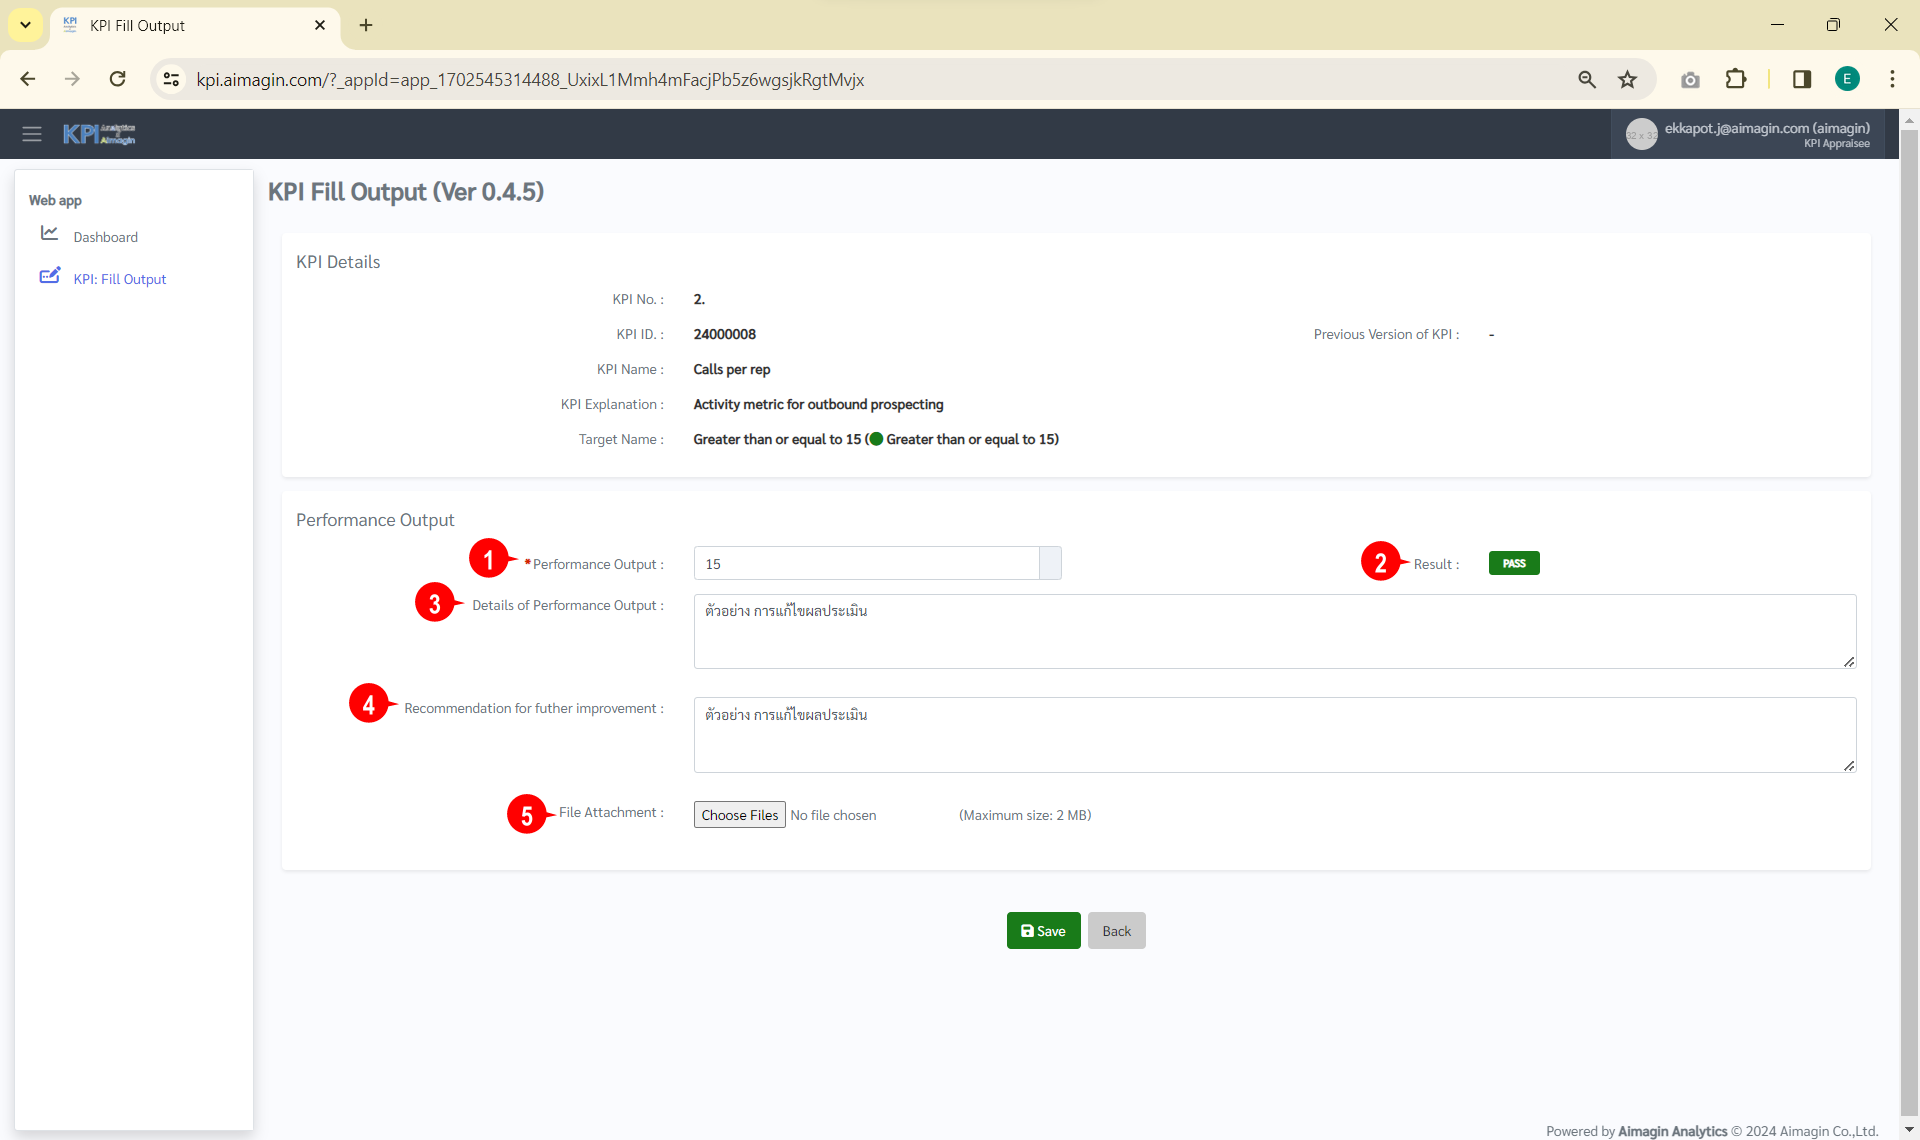The height and width of the screenshot is (1140, 1920).
Task: Open the browser extensions puzzle icon
Action: pyautogui.click(x=1736, y=80)
